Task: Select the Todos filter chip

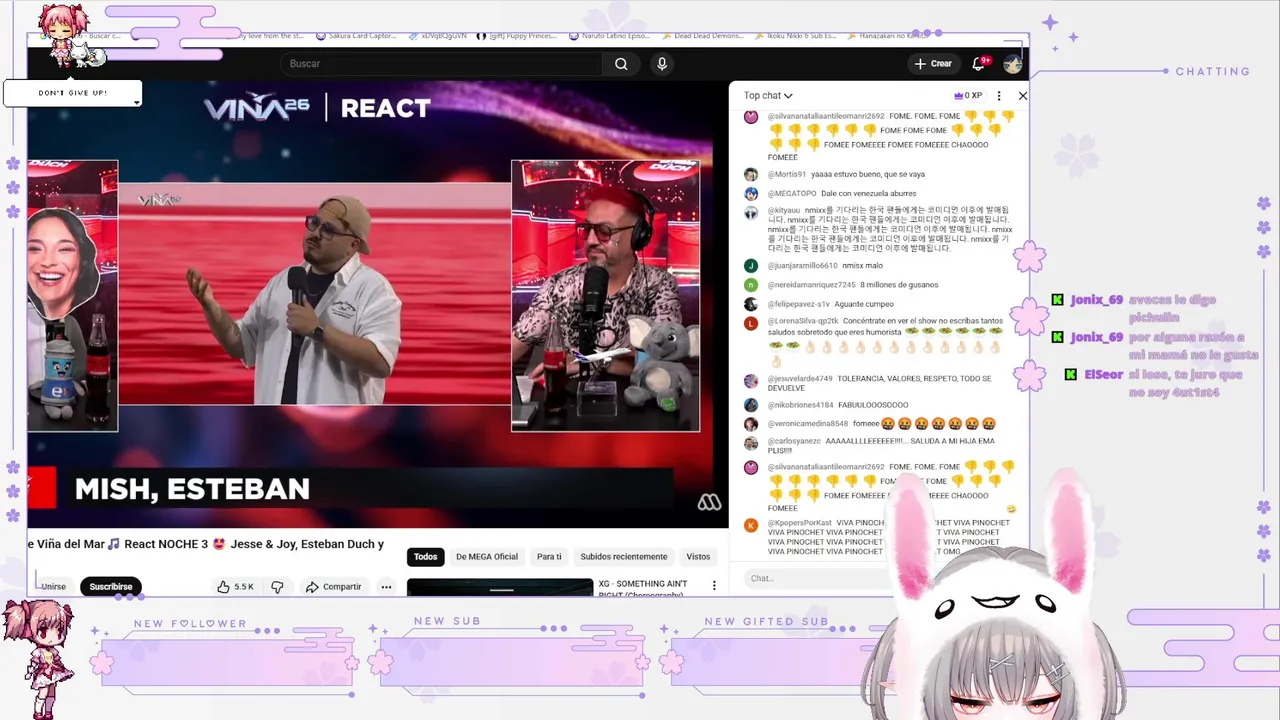Action: coord(426,557)
